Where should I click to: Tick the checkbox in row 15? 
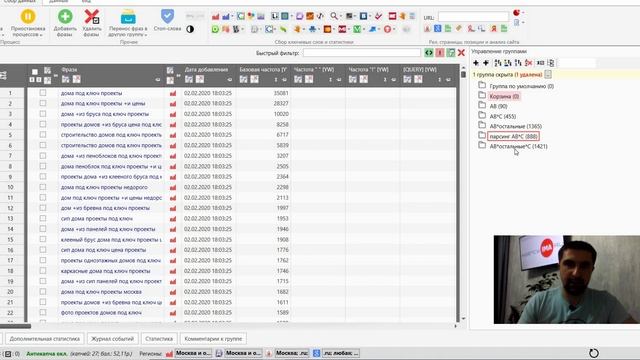(43, 239)
